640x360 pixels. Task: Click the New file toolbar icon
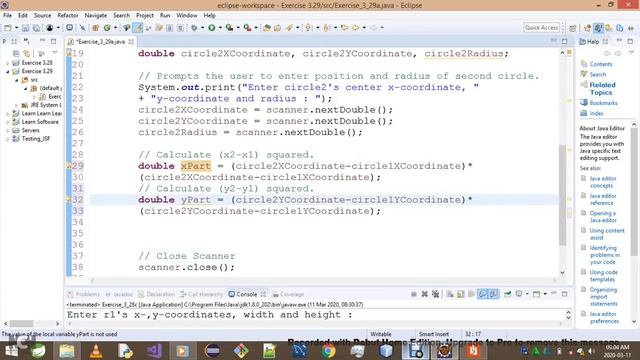pyautogui.click(x=8, y=28)
